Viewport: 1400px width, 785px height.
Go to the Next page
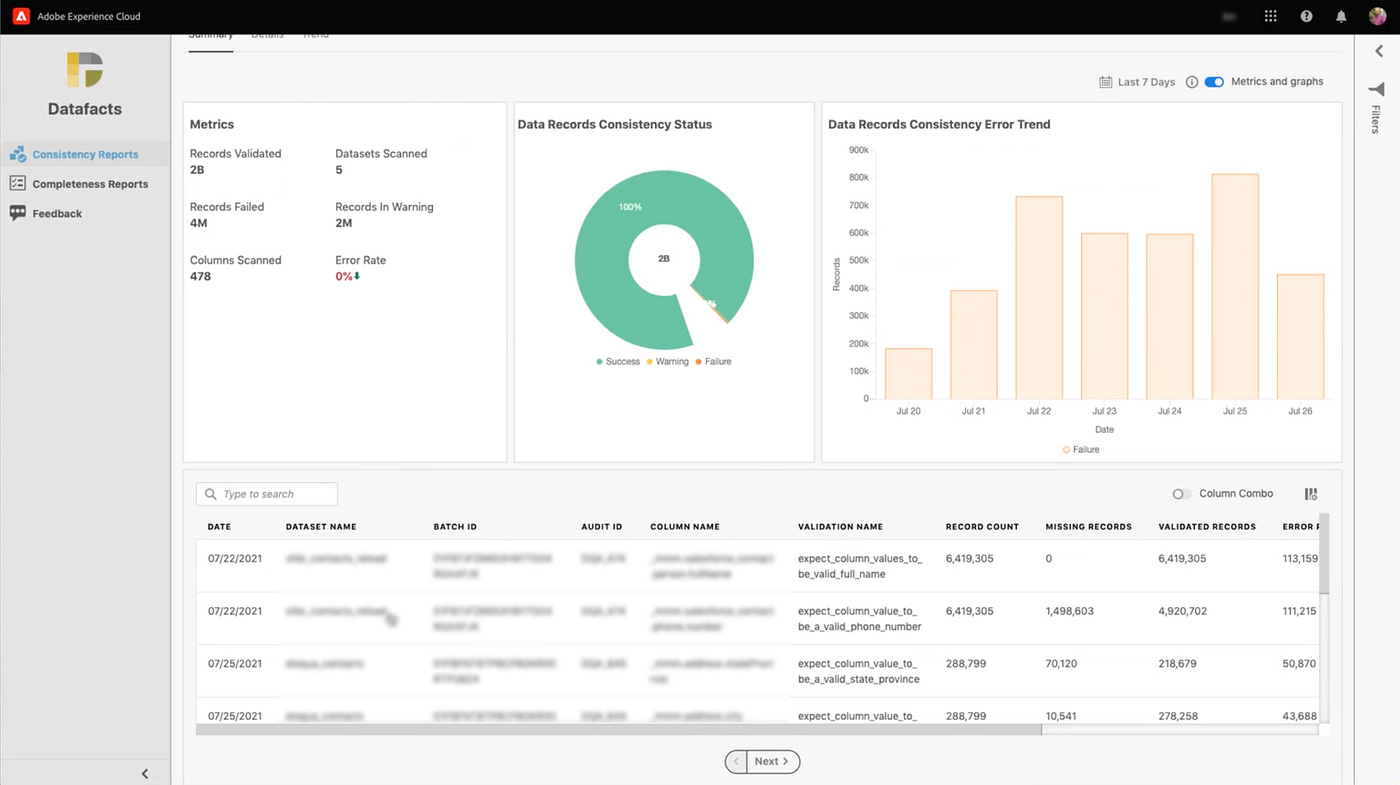coord(775,762)
